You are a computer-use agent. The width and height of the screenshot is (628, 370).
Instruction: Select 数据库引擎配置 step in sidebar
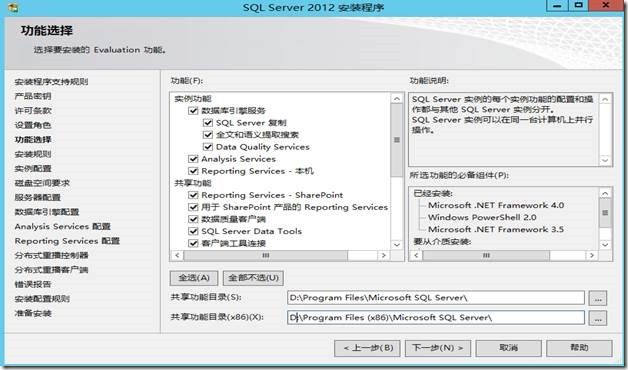(47, 212)
